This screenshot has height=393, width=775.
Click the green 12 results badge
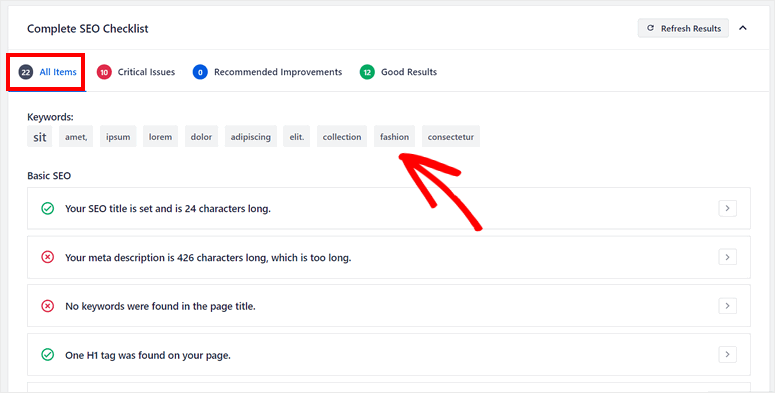[367, 72]
